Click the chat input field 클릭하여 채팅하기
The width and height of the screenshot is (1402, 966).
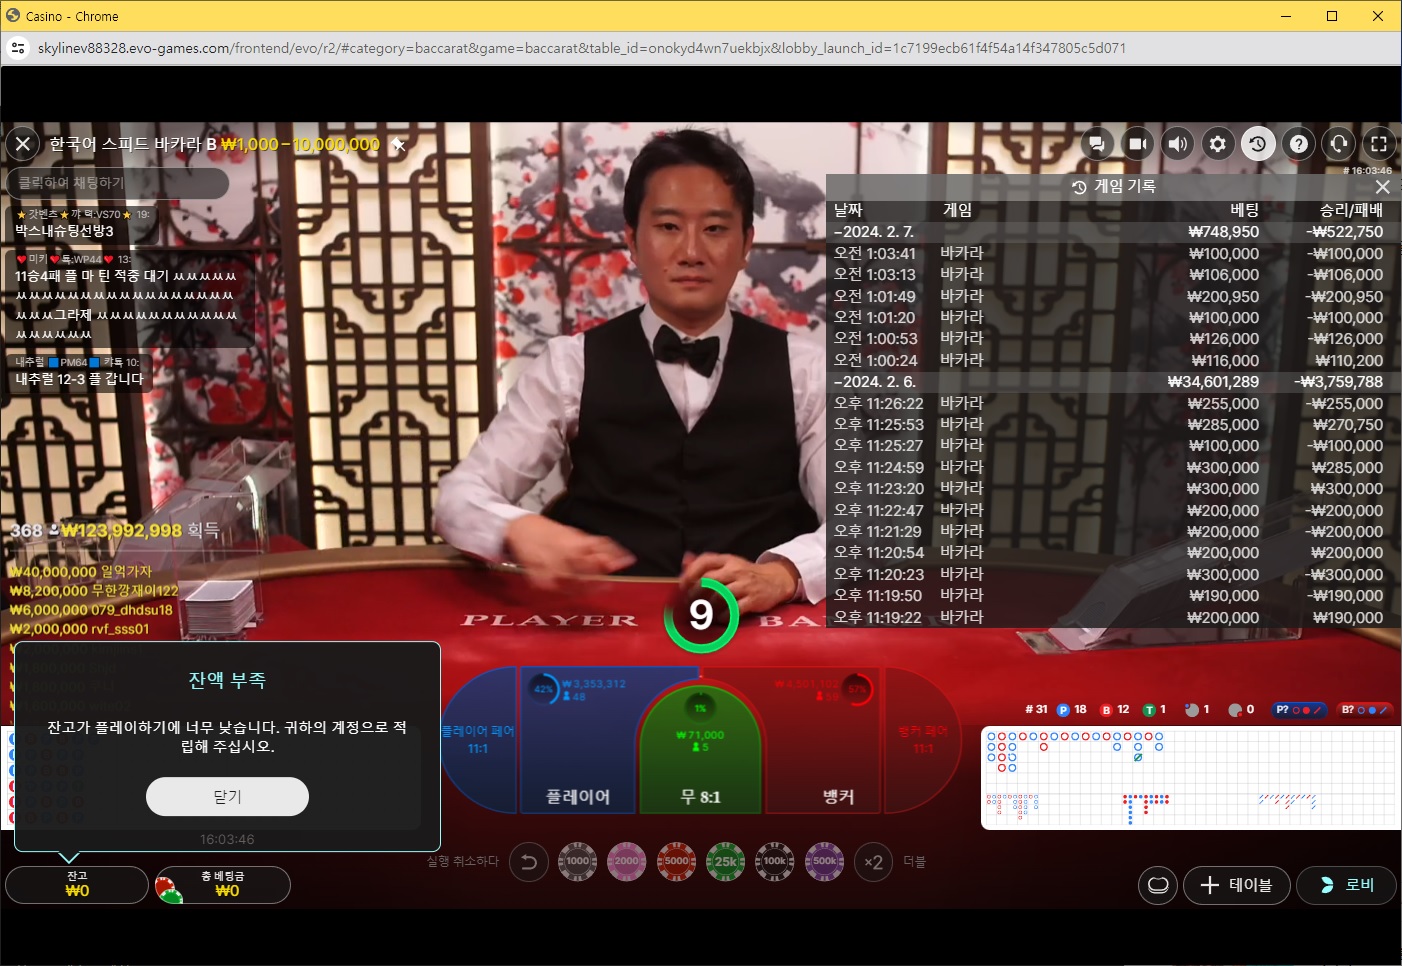pos(118,183)
